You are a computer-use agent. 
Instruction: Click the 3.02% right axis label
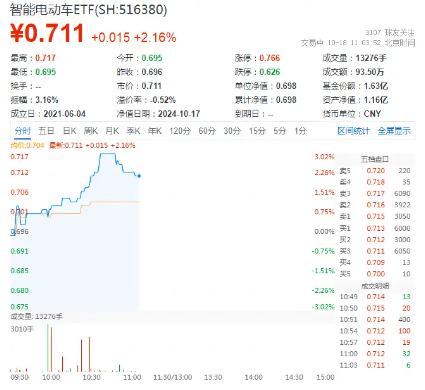324,157
